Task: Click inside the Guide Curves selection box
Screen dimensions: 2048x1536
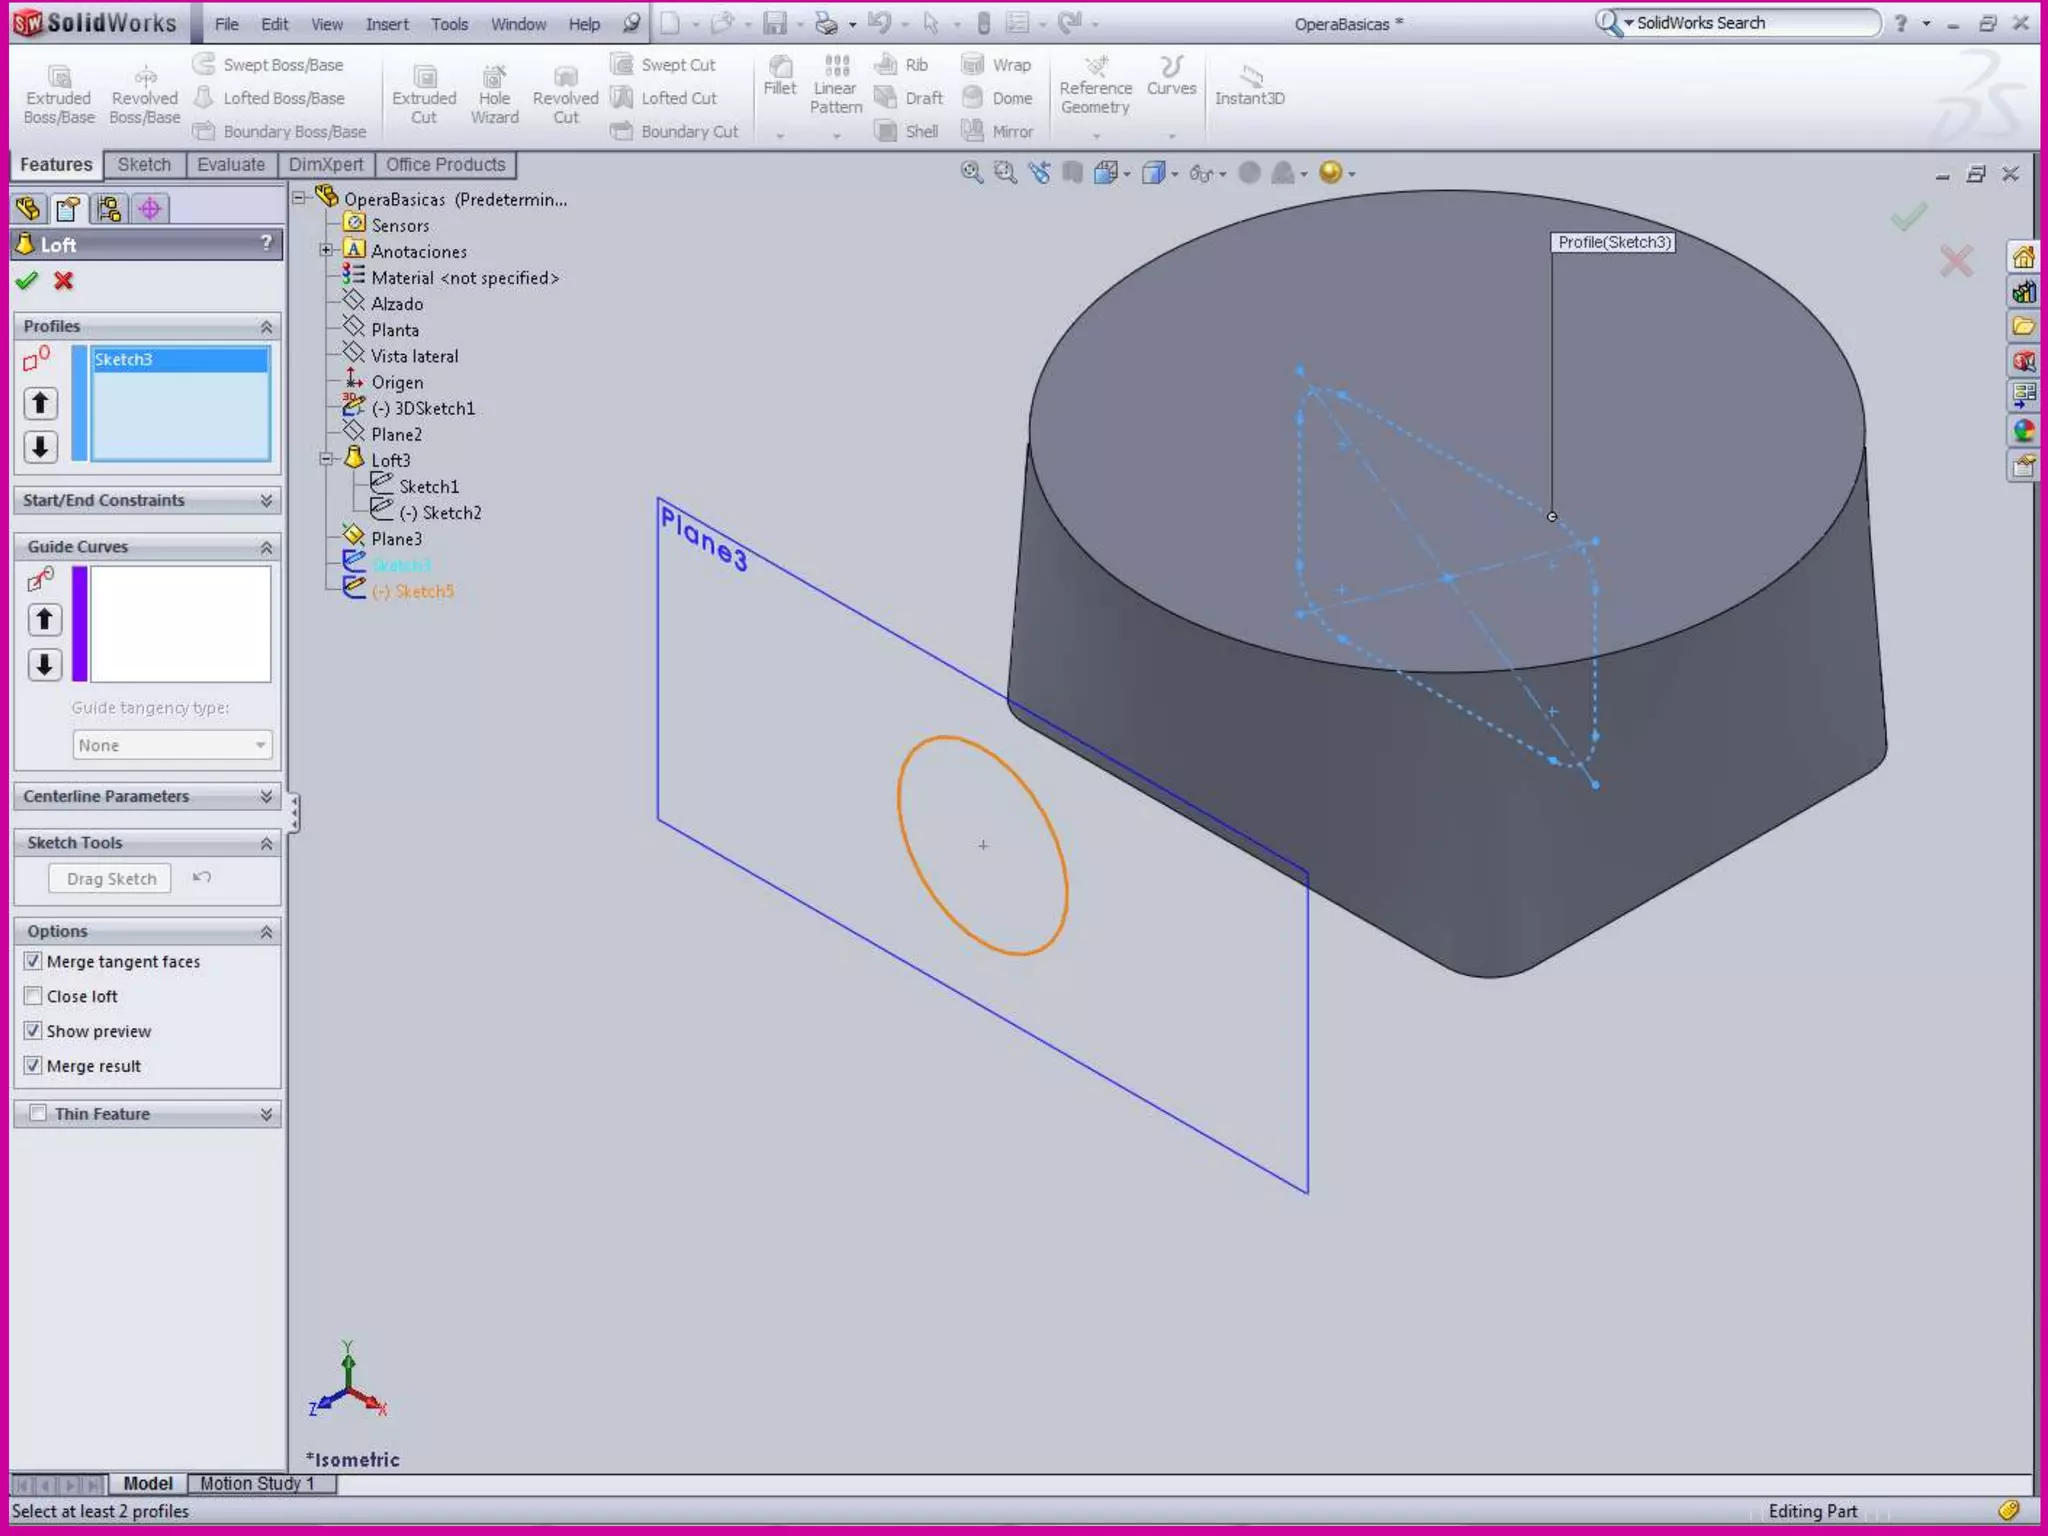Action: coord(180,624)
